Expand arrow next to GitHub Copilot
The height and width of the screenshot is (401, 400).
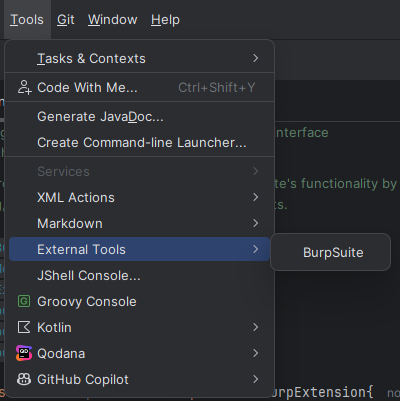coord(255,379)
